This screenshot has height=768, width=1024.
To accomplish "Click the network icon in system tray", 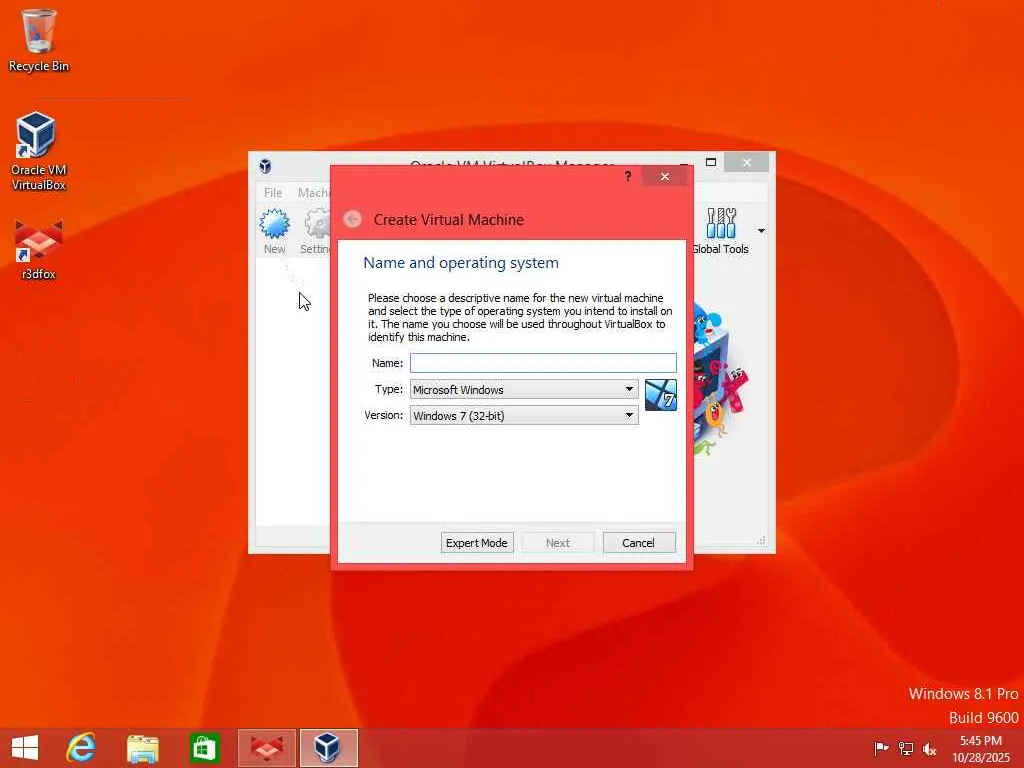I will click(x=905, y=748).
